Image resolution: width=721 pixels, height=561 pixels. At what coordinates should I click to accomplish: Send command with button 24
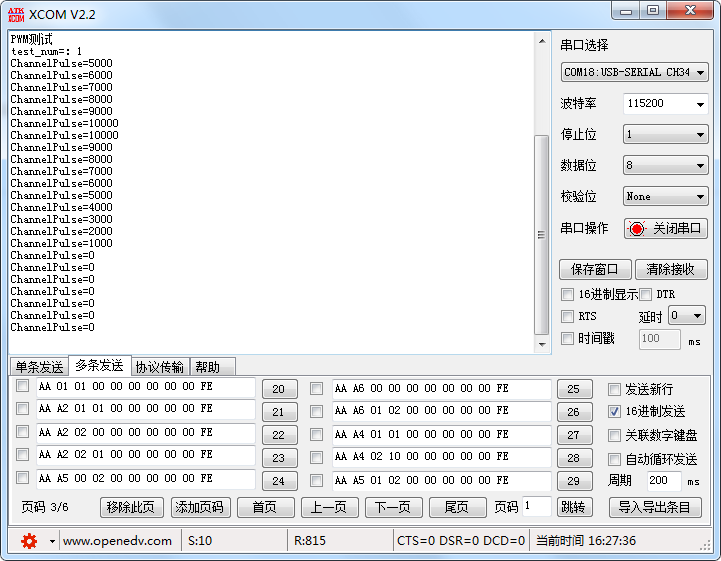[x=280, y=481]
